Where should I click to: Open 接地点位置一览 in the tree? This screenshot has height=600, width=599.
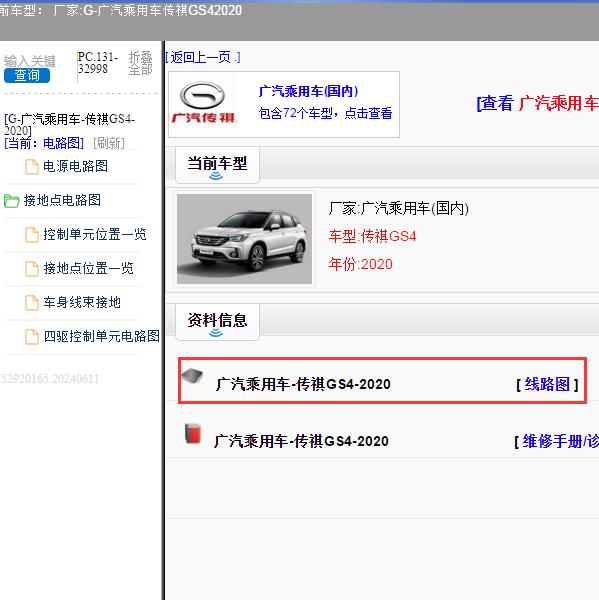(x=88, y=268)
